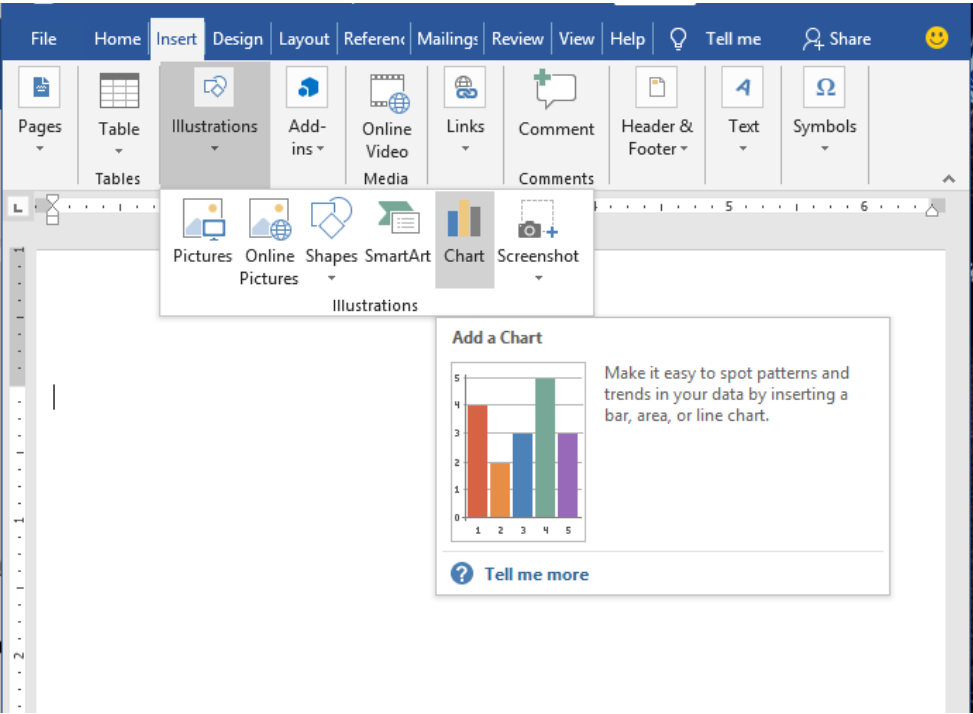Expand the Shapes dropdown arrow
The image size is (973, 714).
click(x=330, y=279)
